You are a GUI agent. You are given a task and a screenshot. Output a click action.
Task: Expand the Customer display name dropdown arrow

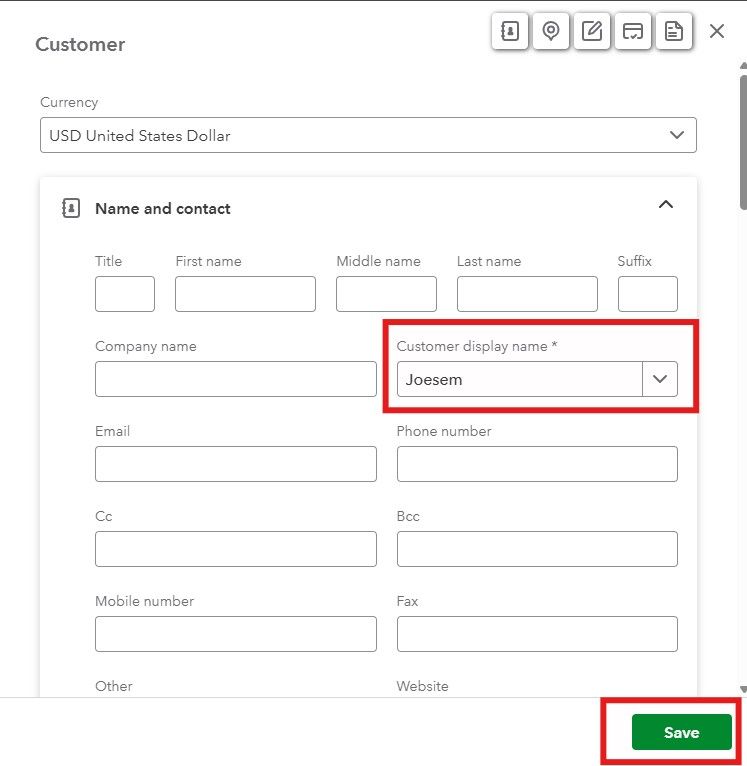point(660,379)
